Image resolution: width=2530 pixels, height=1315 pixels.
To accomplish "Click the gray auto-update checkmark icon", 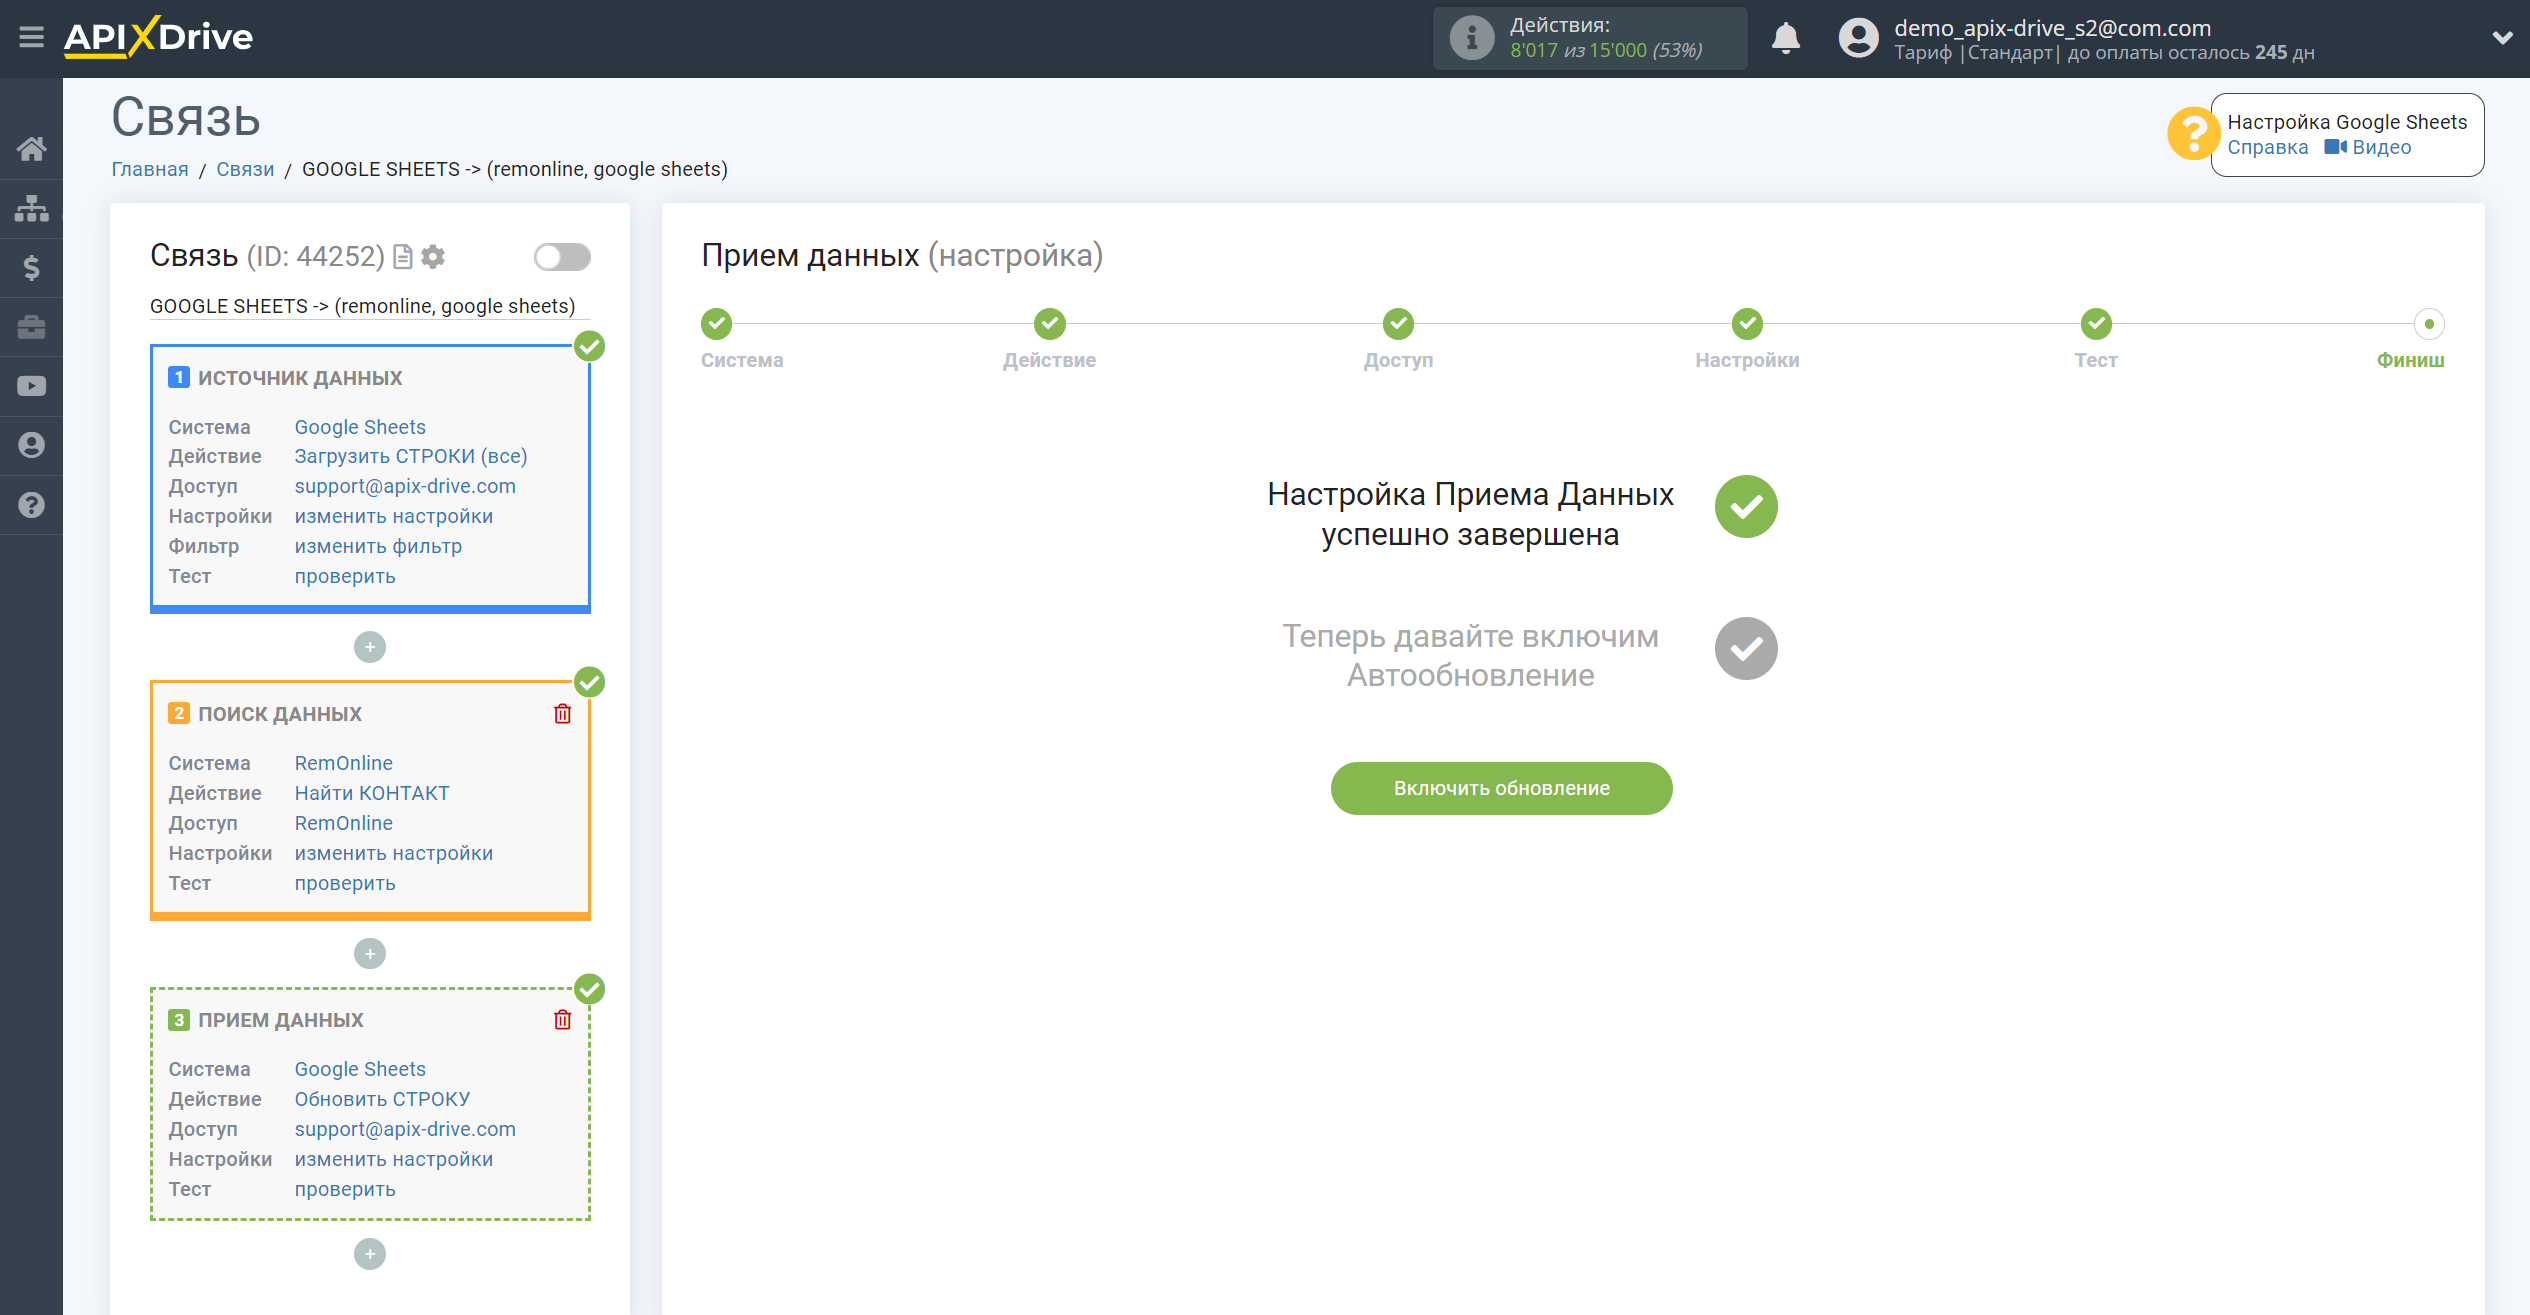I will [1746, 648].
